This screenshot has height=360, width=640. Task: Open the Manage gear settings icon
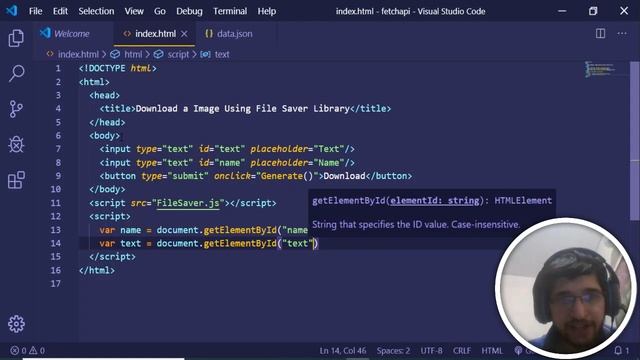16,324
